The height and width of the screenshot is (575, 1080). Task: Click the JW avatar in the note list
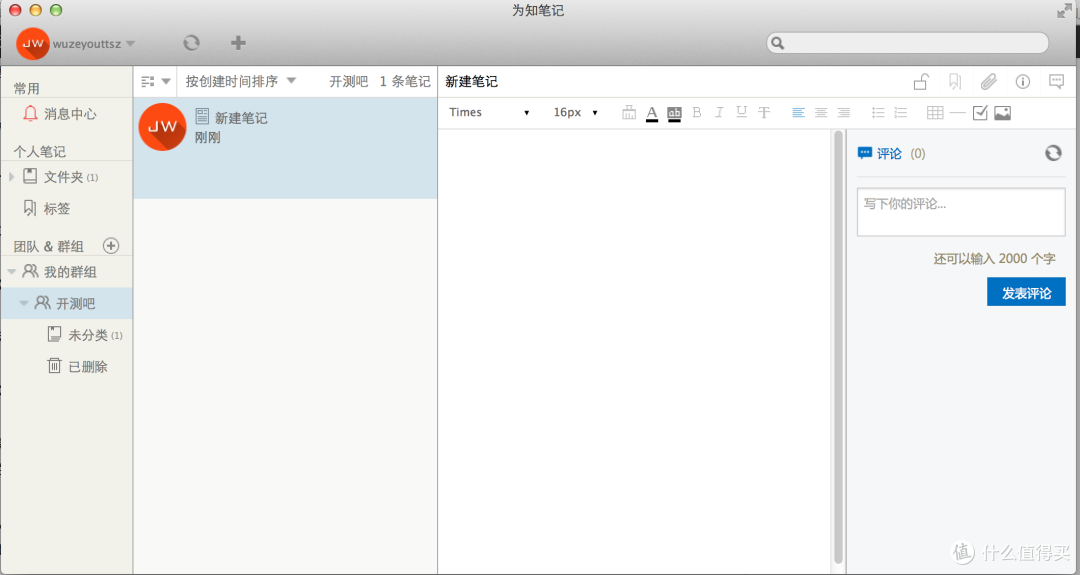click(163, 127)
